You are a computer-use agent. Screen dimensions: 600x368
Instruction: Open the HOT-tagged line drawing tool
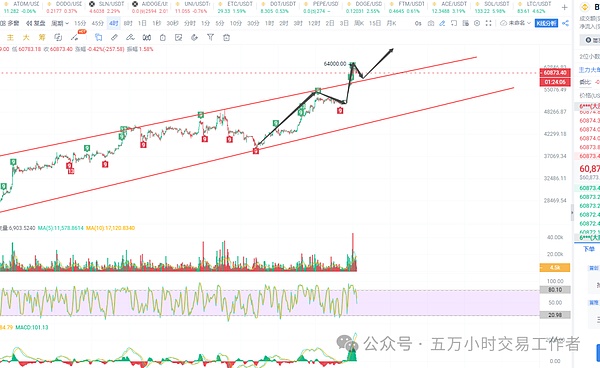pyautogui.click(x=75, y=37)
